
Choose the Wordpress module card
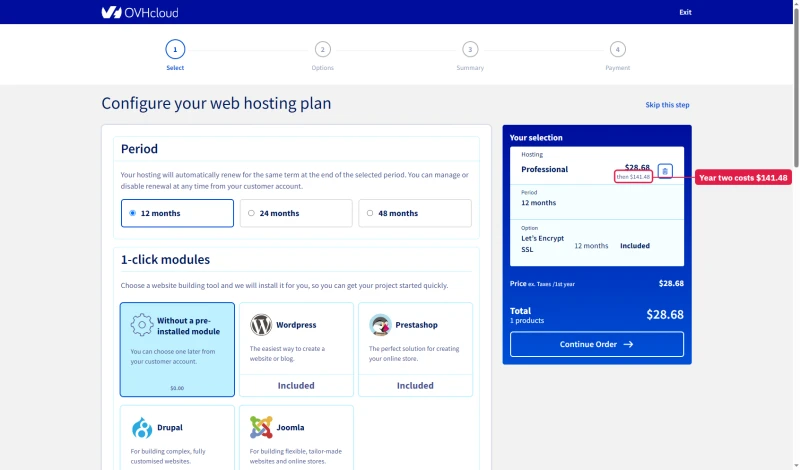click(x=296, y=350)
